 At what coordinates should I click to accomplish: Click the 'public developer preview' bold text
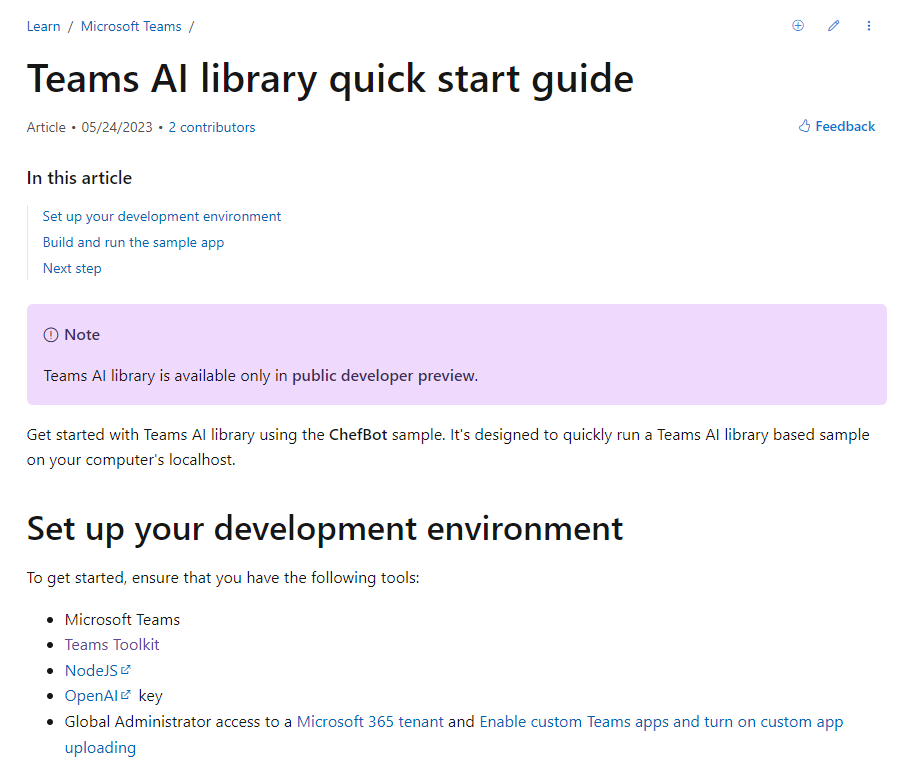pos(385,376)
